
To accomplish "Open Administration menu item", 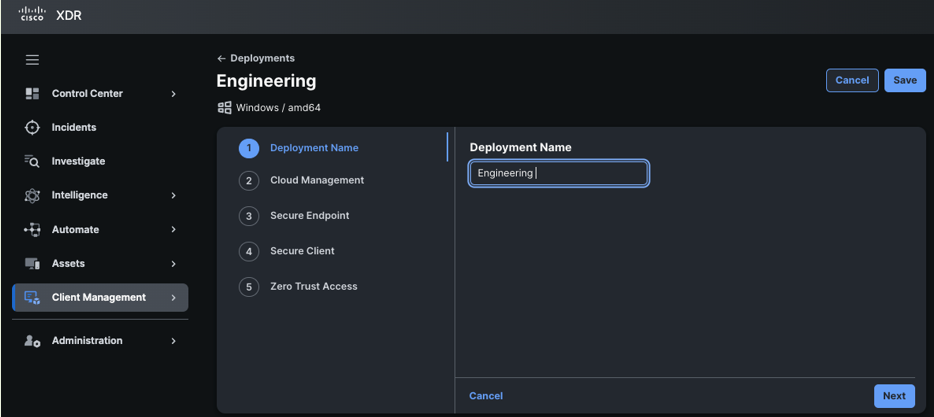I will click(x=100, y=341).
